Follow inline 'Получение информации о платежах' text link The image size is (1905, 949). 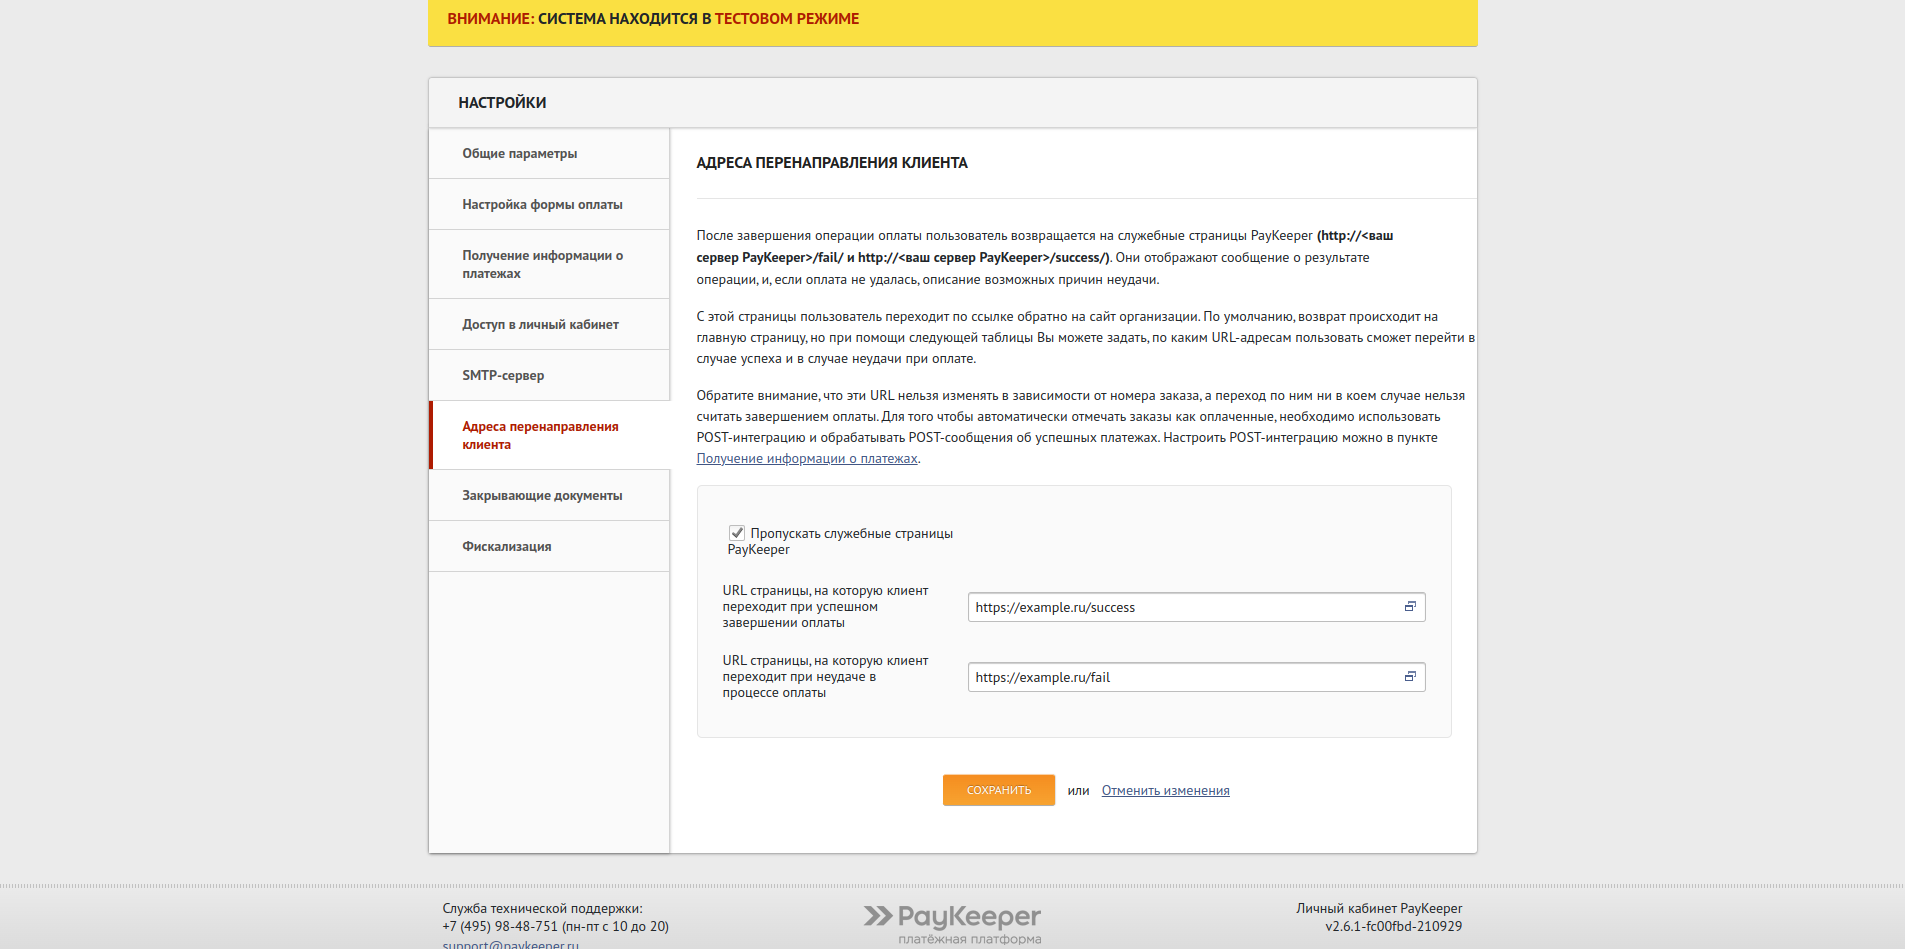coord(806,459)
